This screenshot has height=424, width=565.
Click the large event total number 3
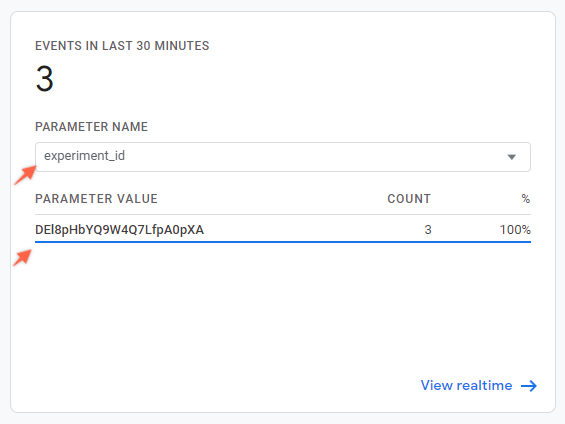(45, 78)
